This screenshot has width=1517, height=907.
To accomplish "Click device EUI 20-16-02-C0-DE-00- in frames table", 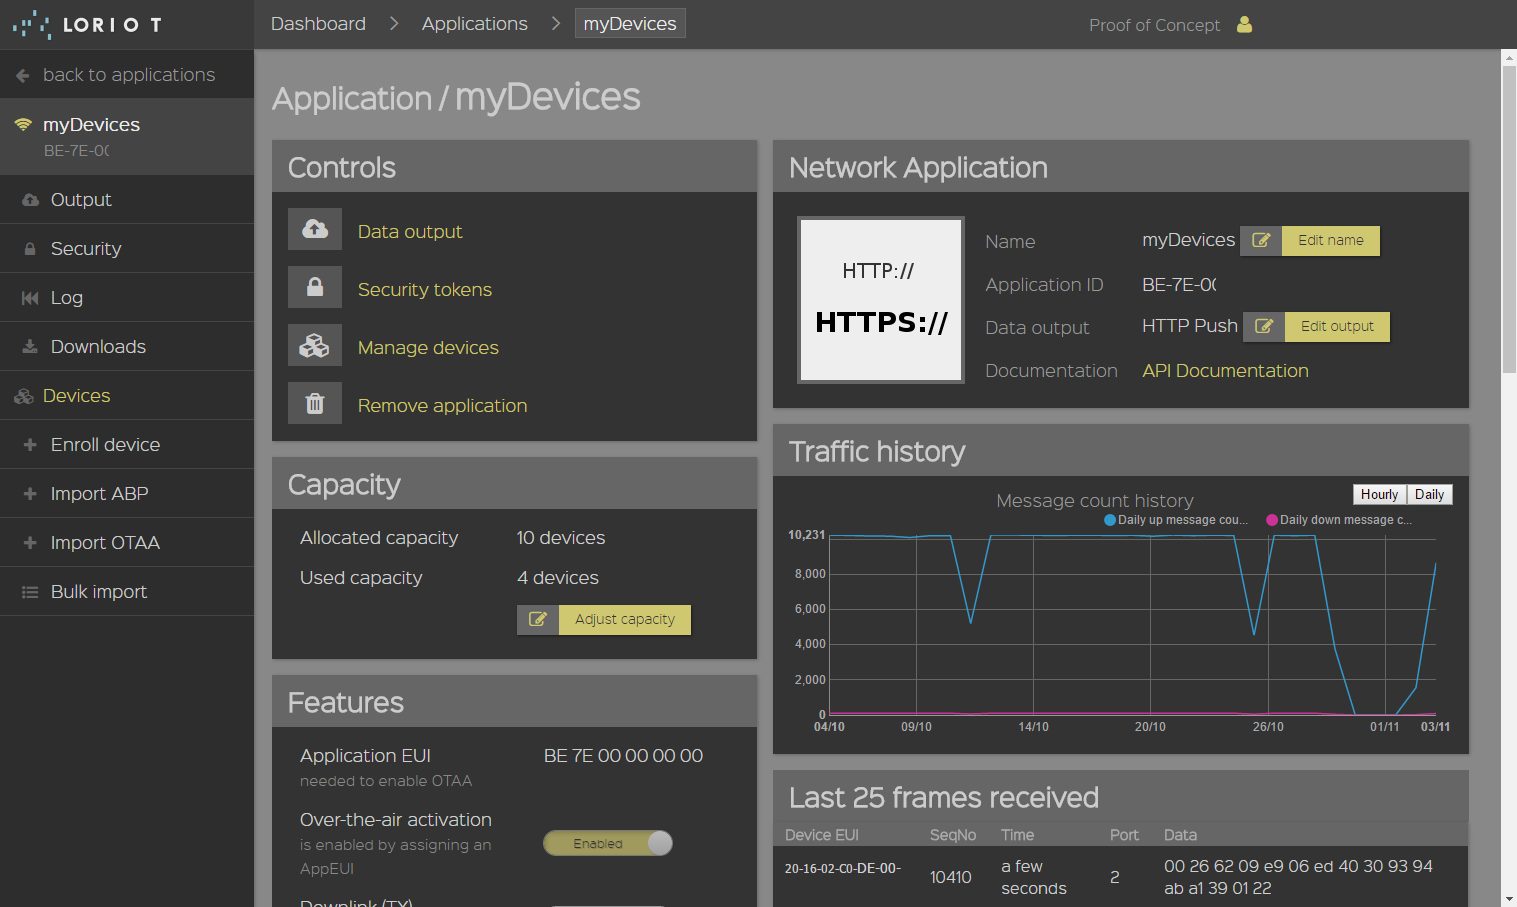I will 842,868.
